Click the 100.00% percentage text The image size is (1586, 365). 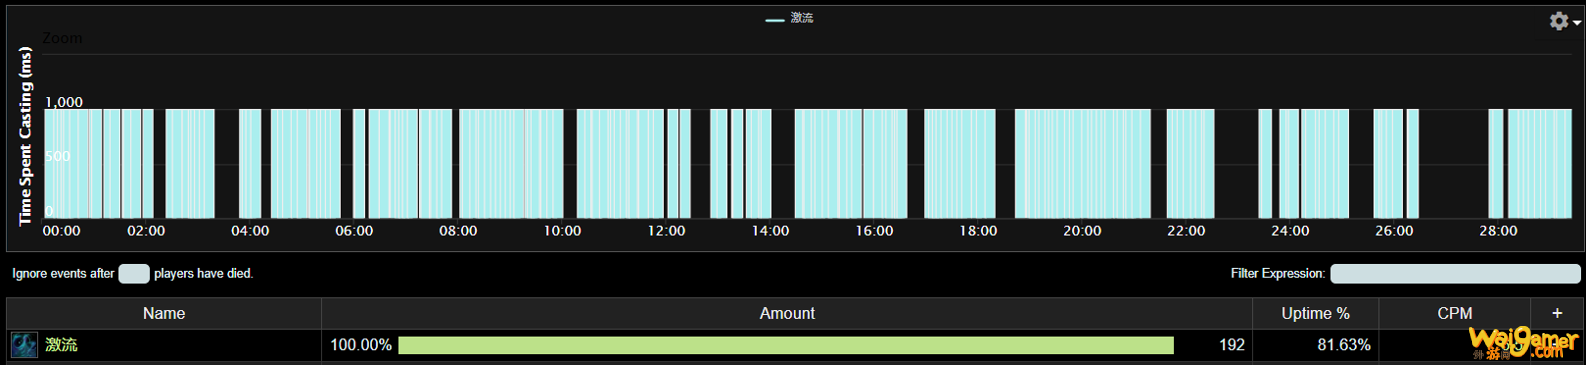[x=361, y=345]
